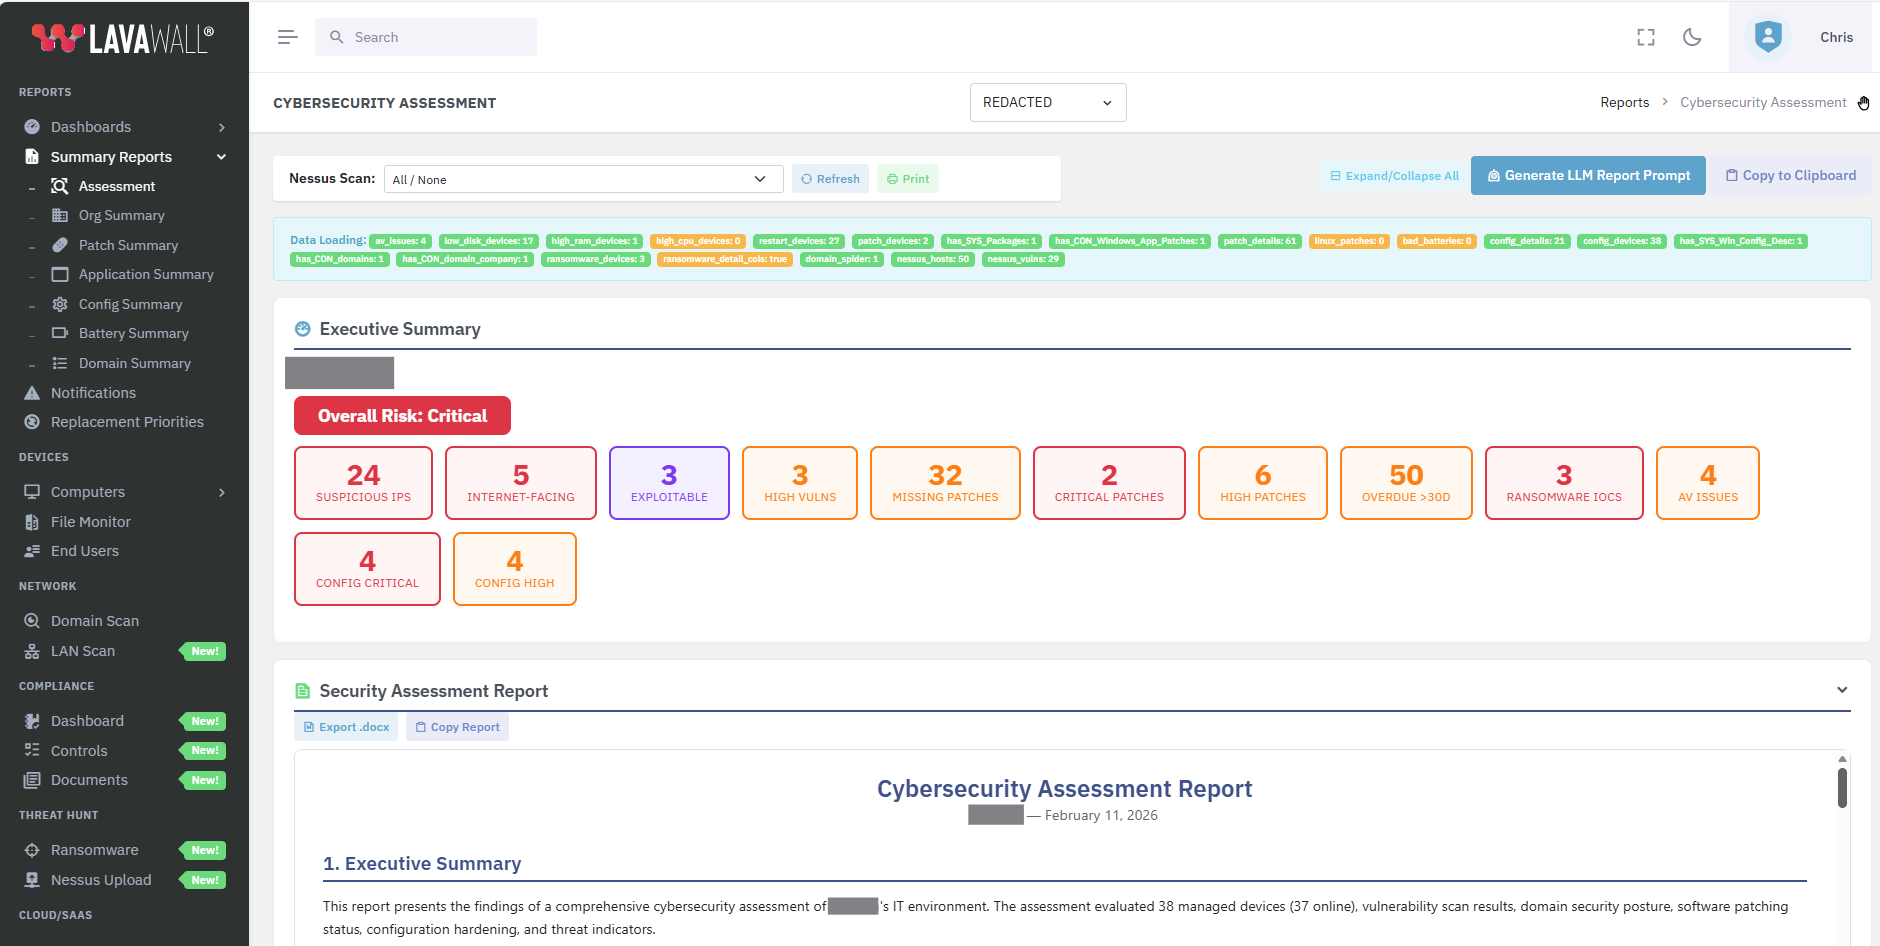
Task: Open the Patch Summary report
Action: (128, 245)
